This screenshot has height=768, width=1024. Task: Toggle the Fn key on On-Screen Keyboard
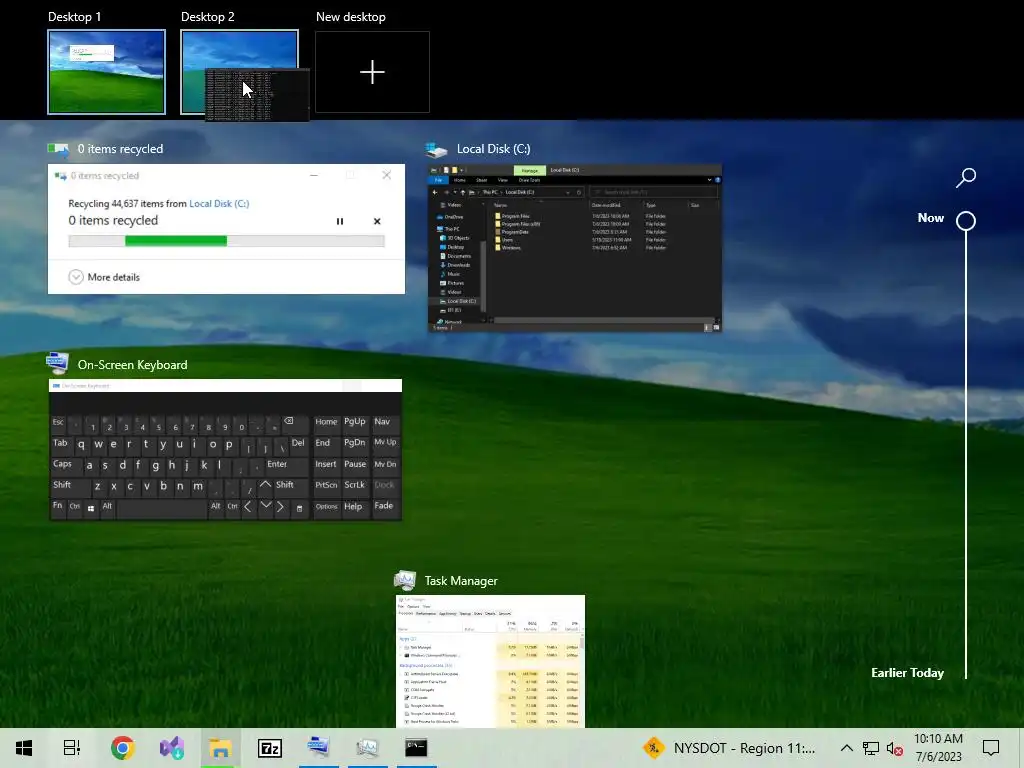(x=58, y=507)
